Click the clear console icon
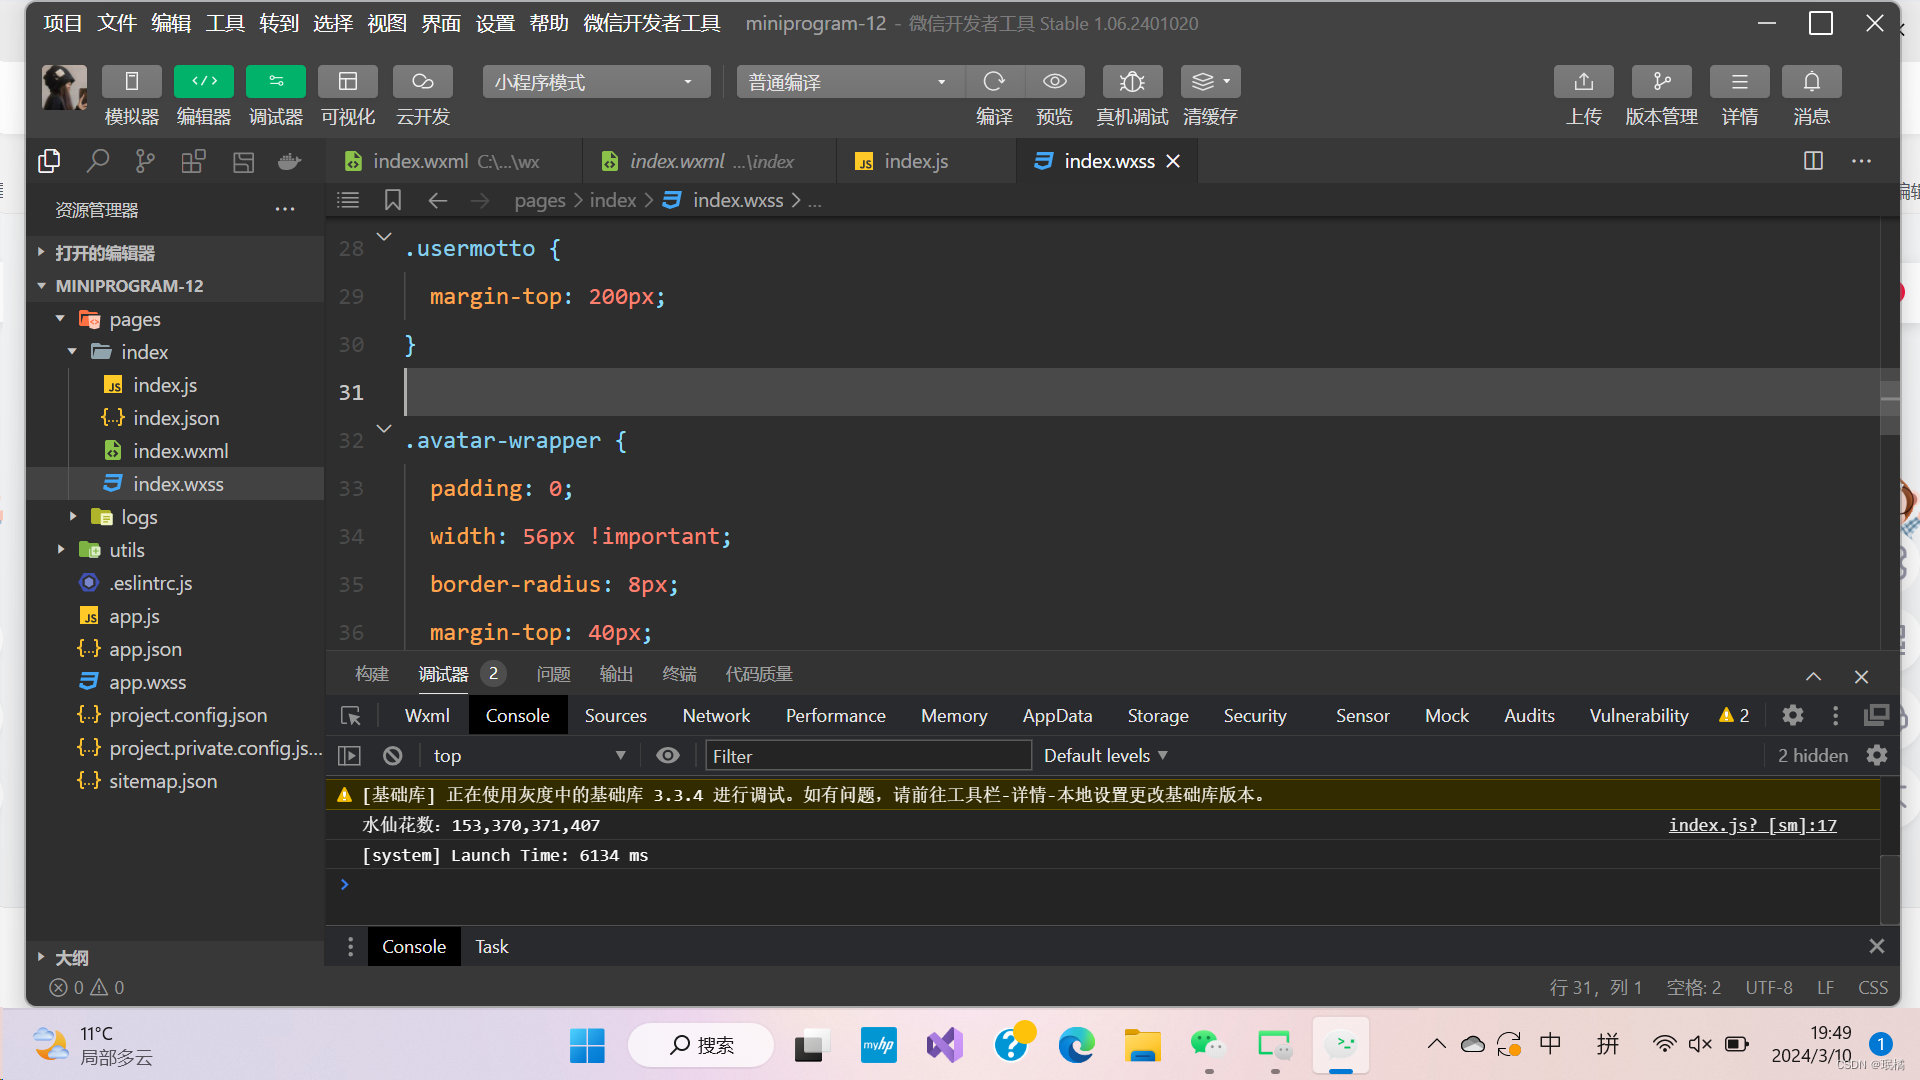This screenshot has width=1920, height=1080. coord(393,756)
